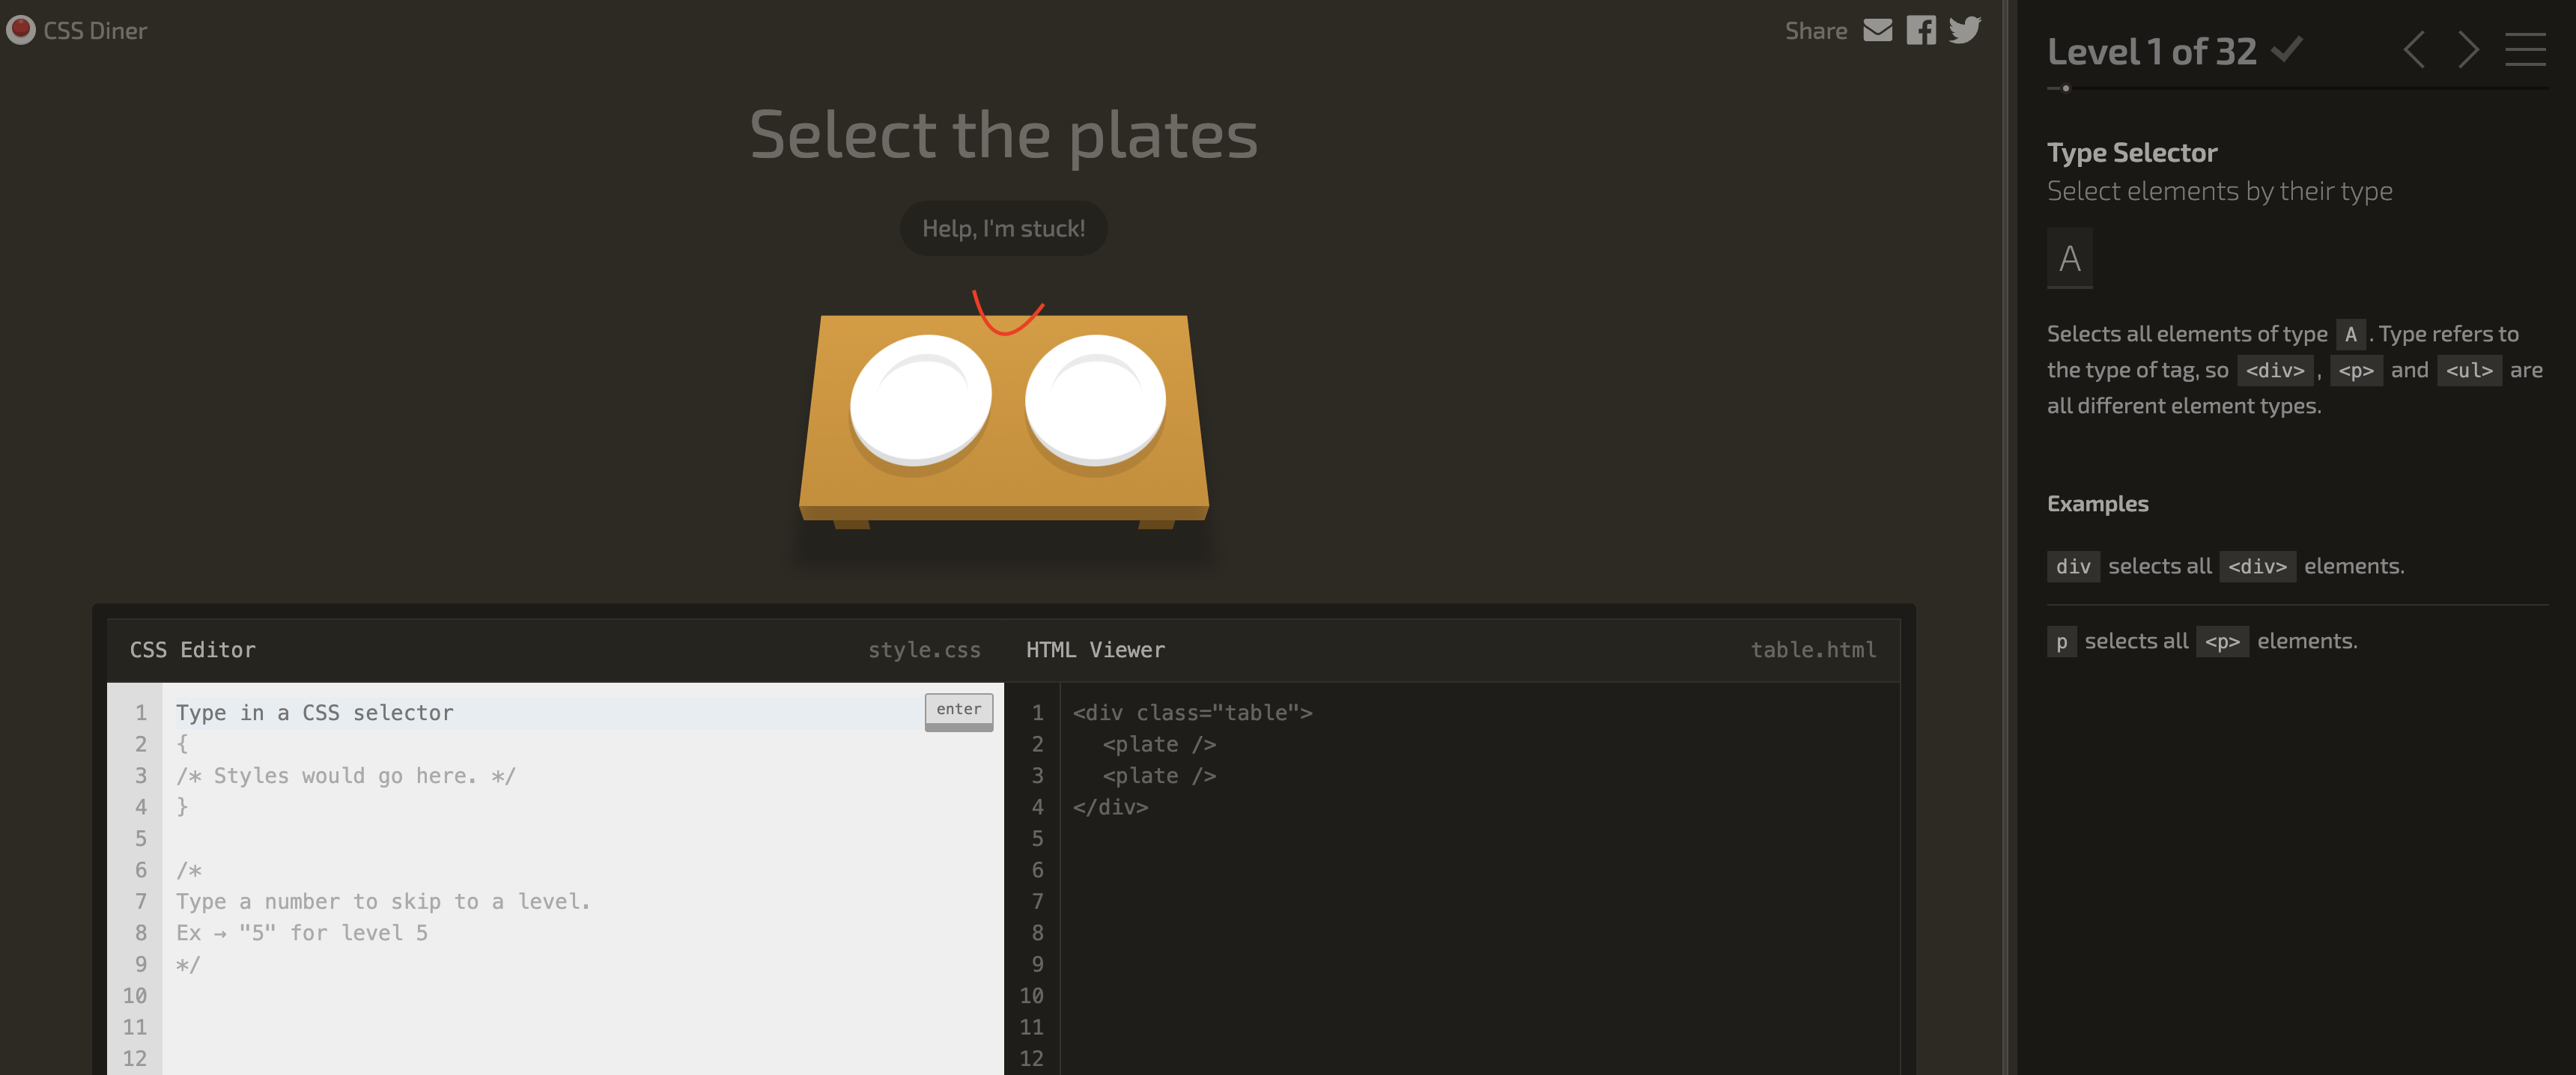The height and width of the screenshot is (1075, 2576).
Task: Click the left plate on table
Action: (x=920, y=399)
